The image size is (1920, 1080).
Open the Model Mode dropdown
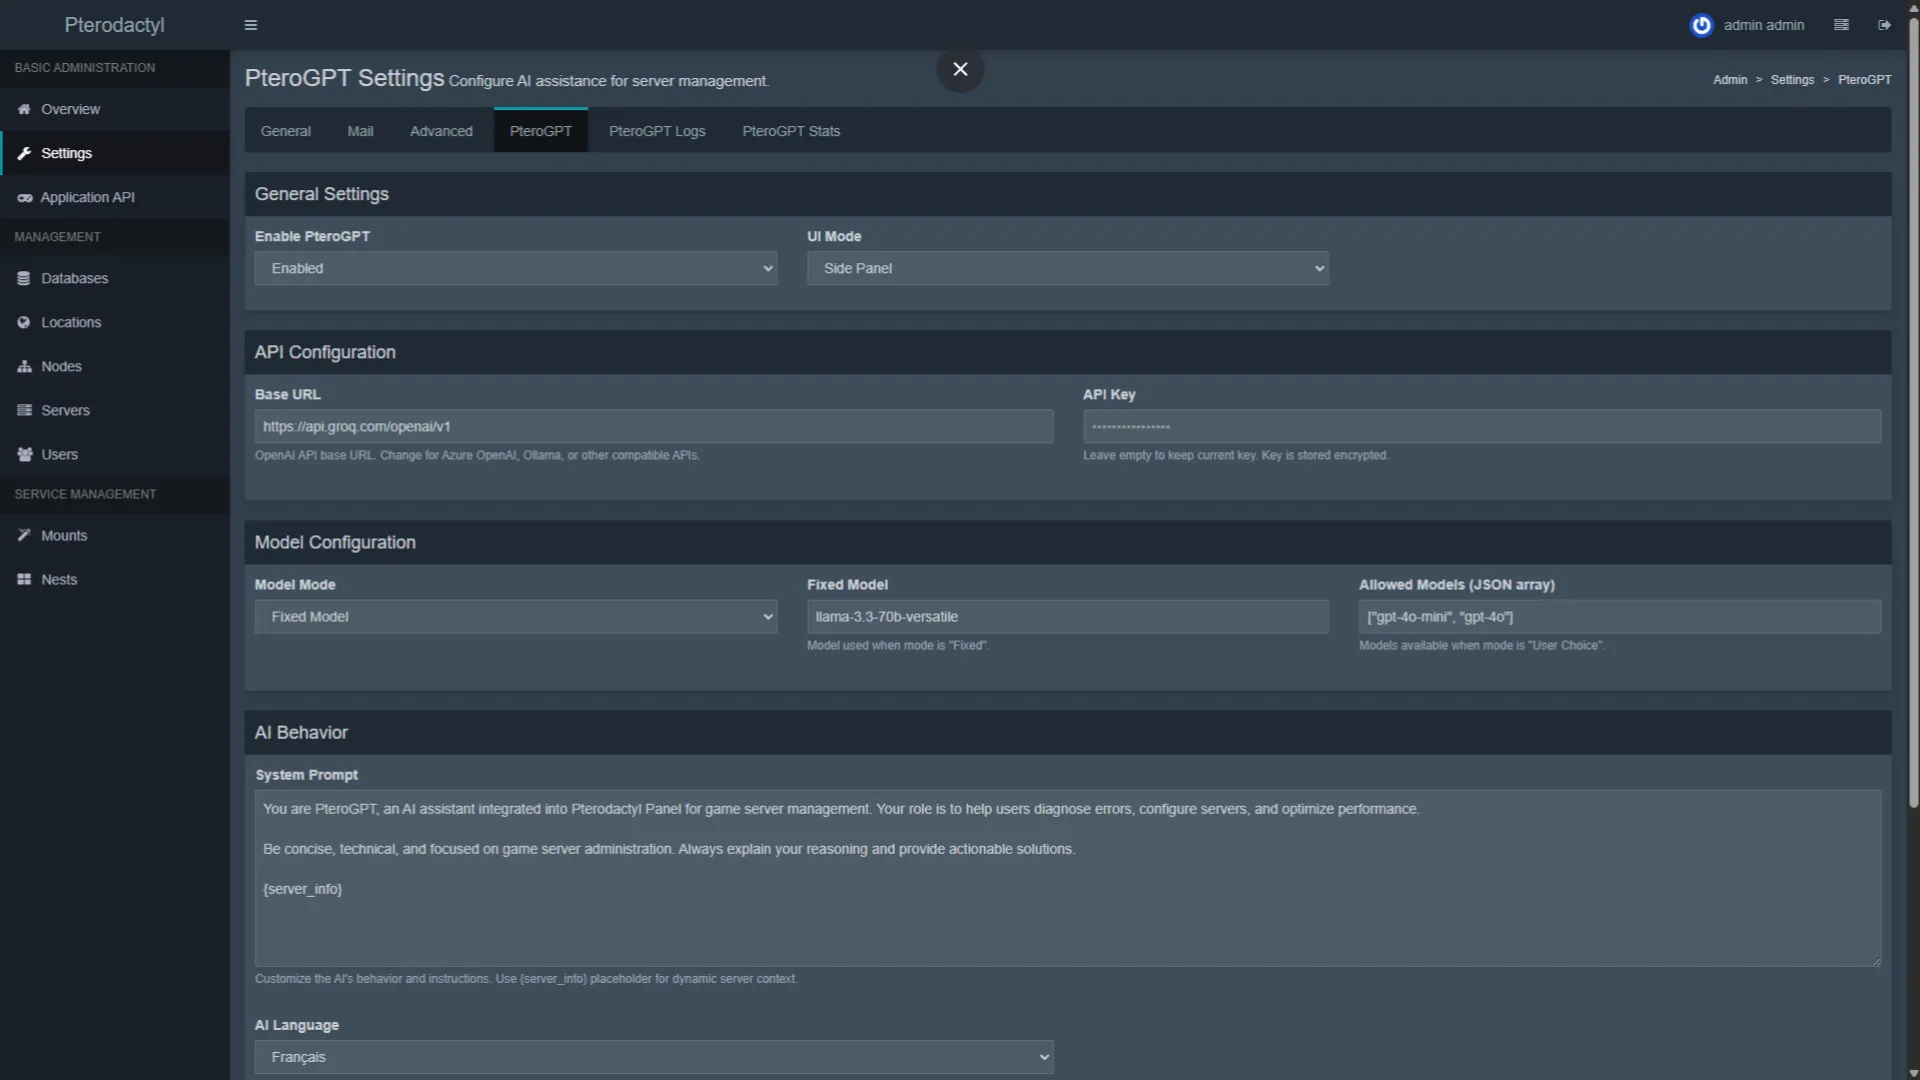tap(515, 617)
